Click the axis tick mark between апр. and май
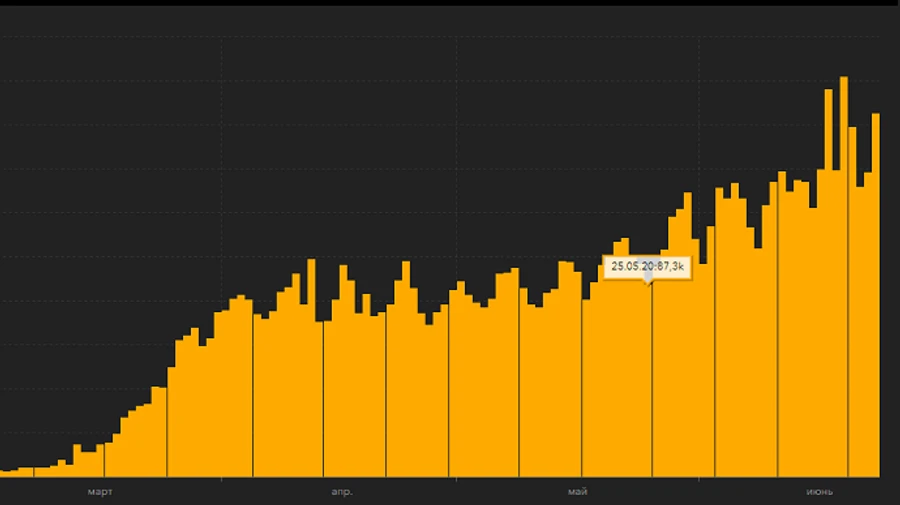Viewport: 900px width, 505px height. point(458,480)
